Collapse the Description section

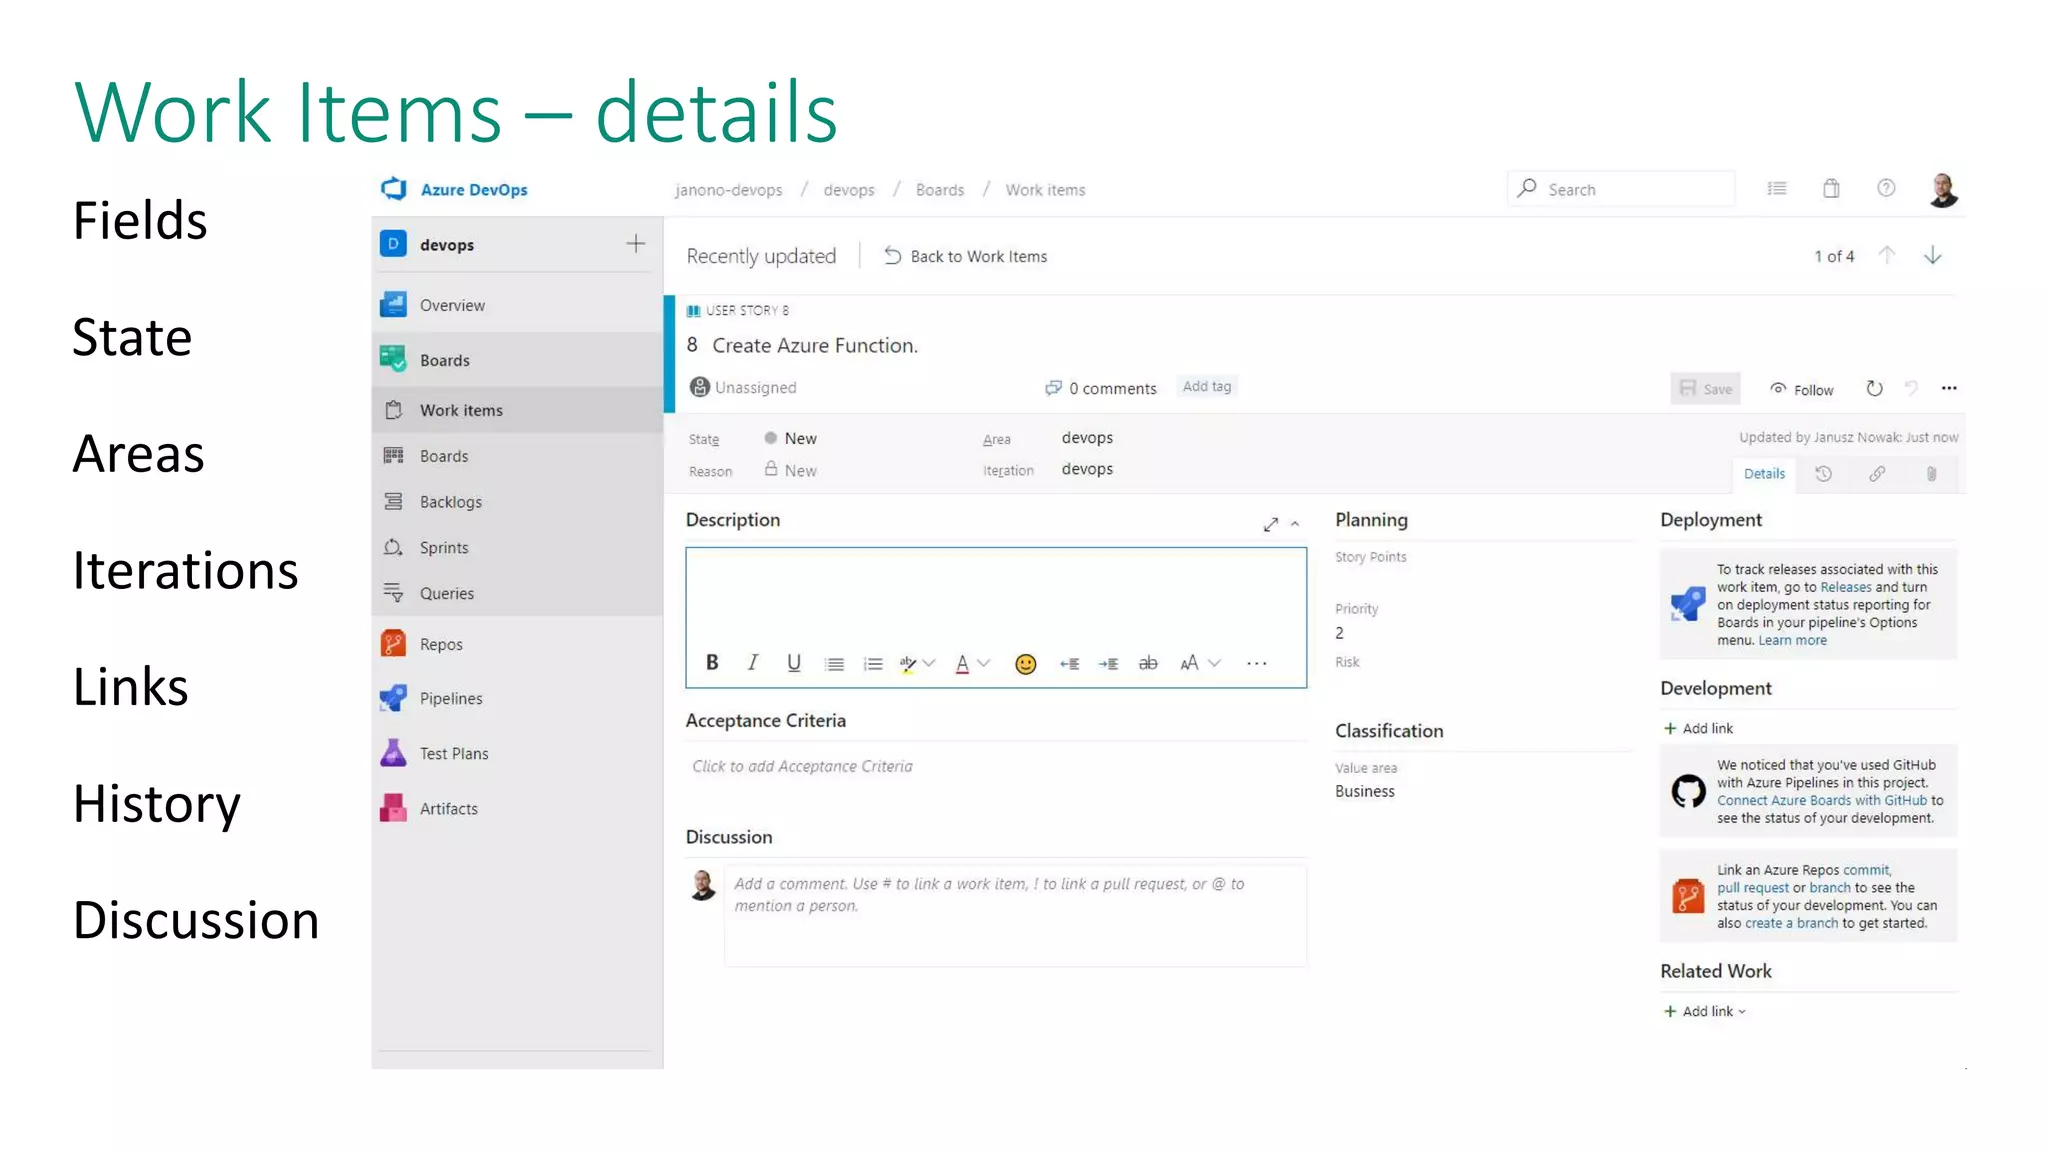pyautogui.click(x=1295, y=524)
